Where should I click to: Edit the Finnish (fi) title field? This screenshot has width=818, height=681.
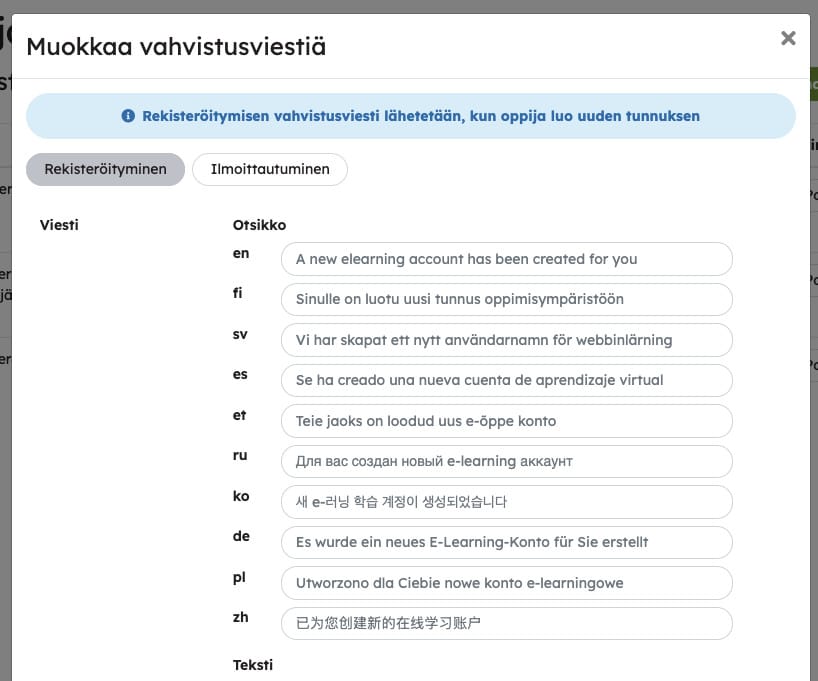click(x=507, y=299)
